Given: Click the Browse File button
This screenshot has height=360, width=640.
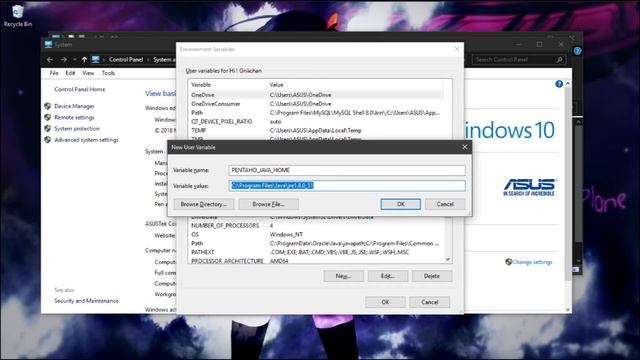Looking at the screenshot, I should pos(268,204).
